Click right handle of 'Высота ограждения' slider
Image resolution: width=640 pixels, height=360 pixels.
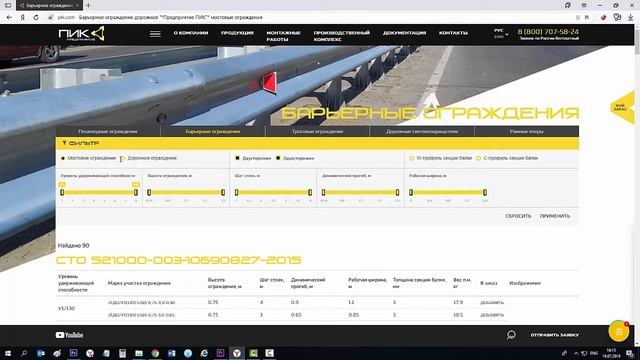[223, 192]
